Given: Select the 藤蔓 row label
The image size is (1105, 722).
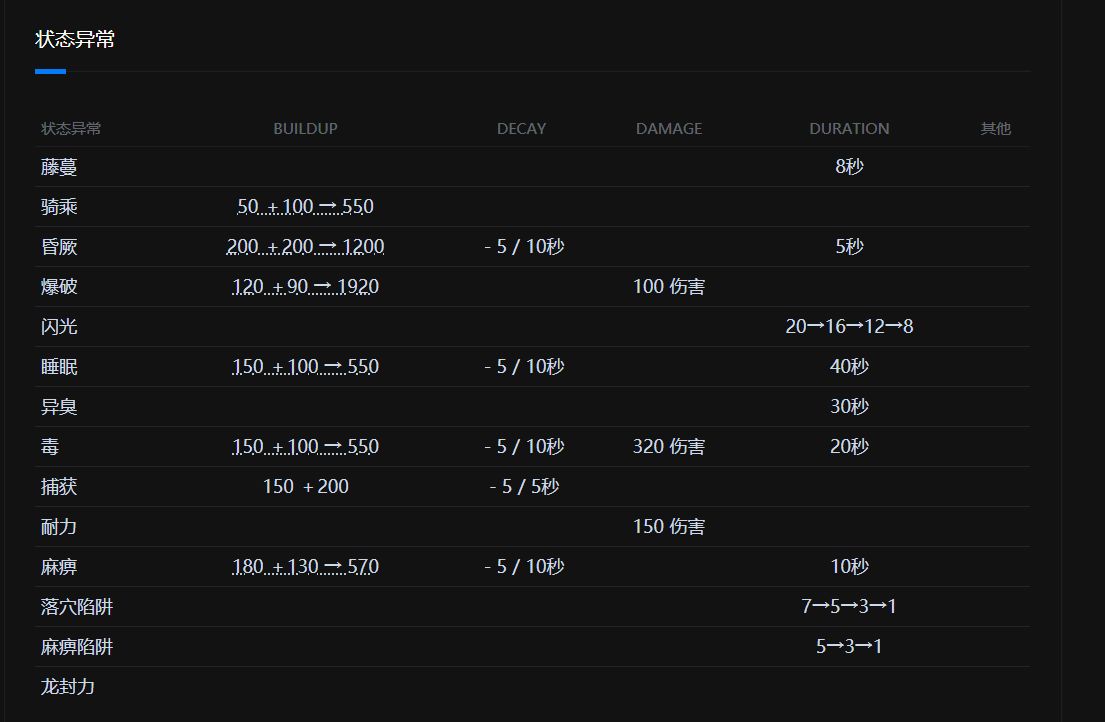Looking at the screenshot, I should [59, 167].
